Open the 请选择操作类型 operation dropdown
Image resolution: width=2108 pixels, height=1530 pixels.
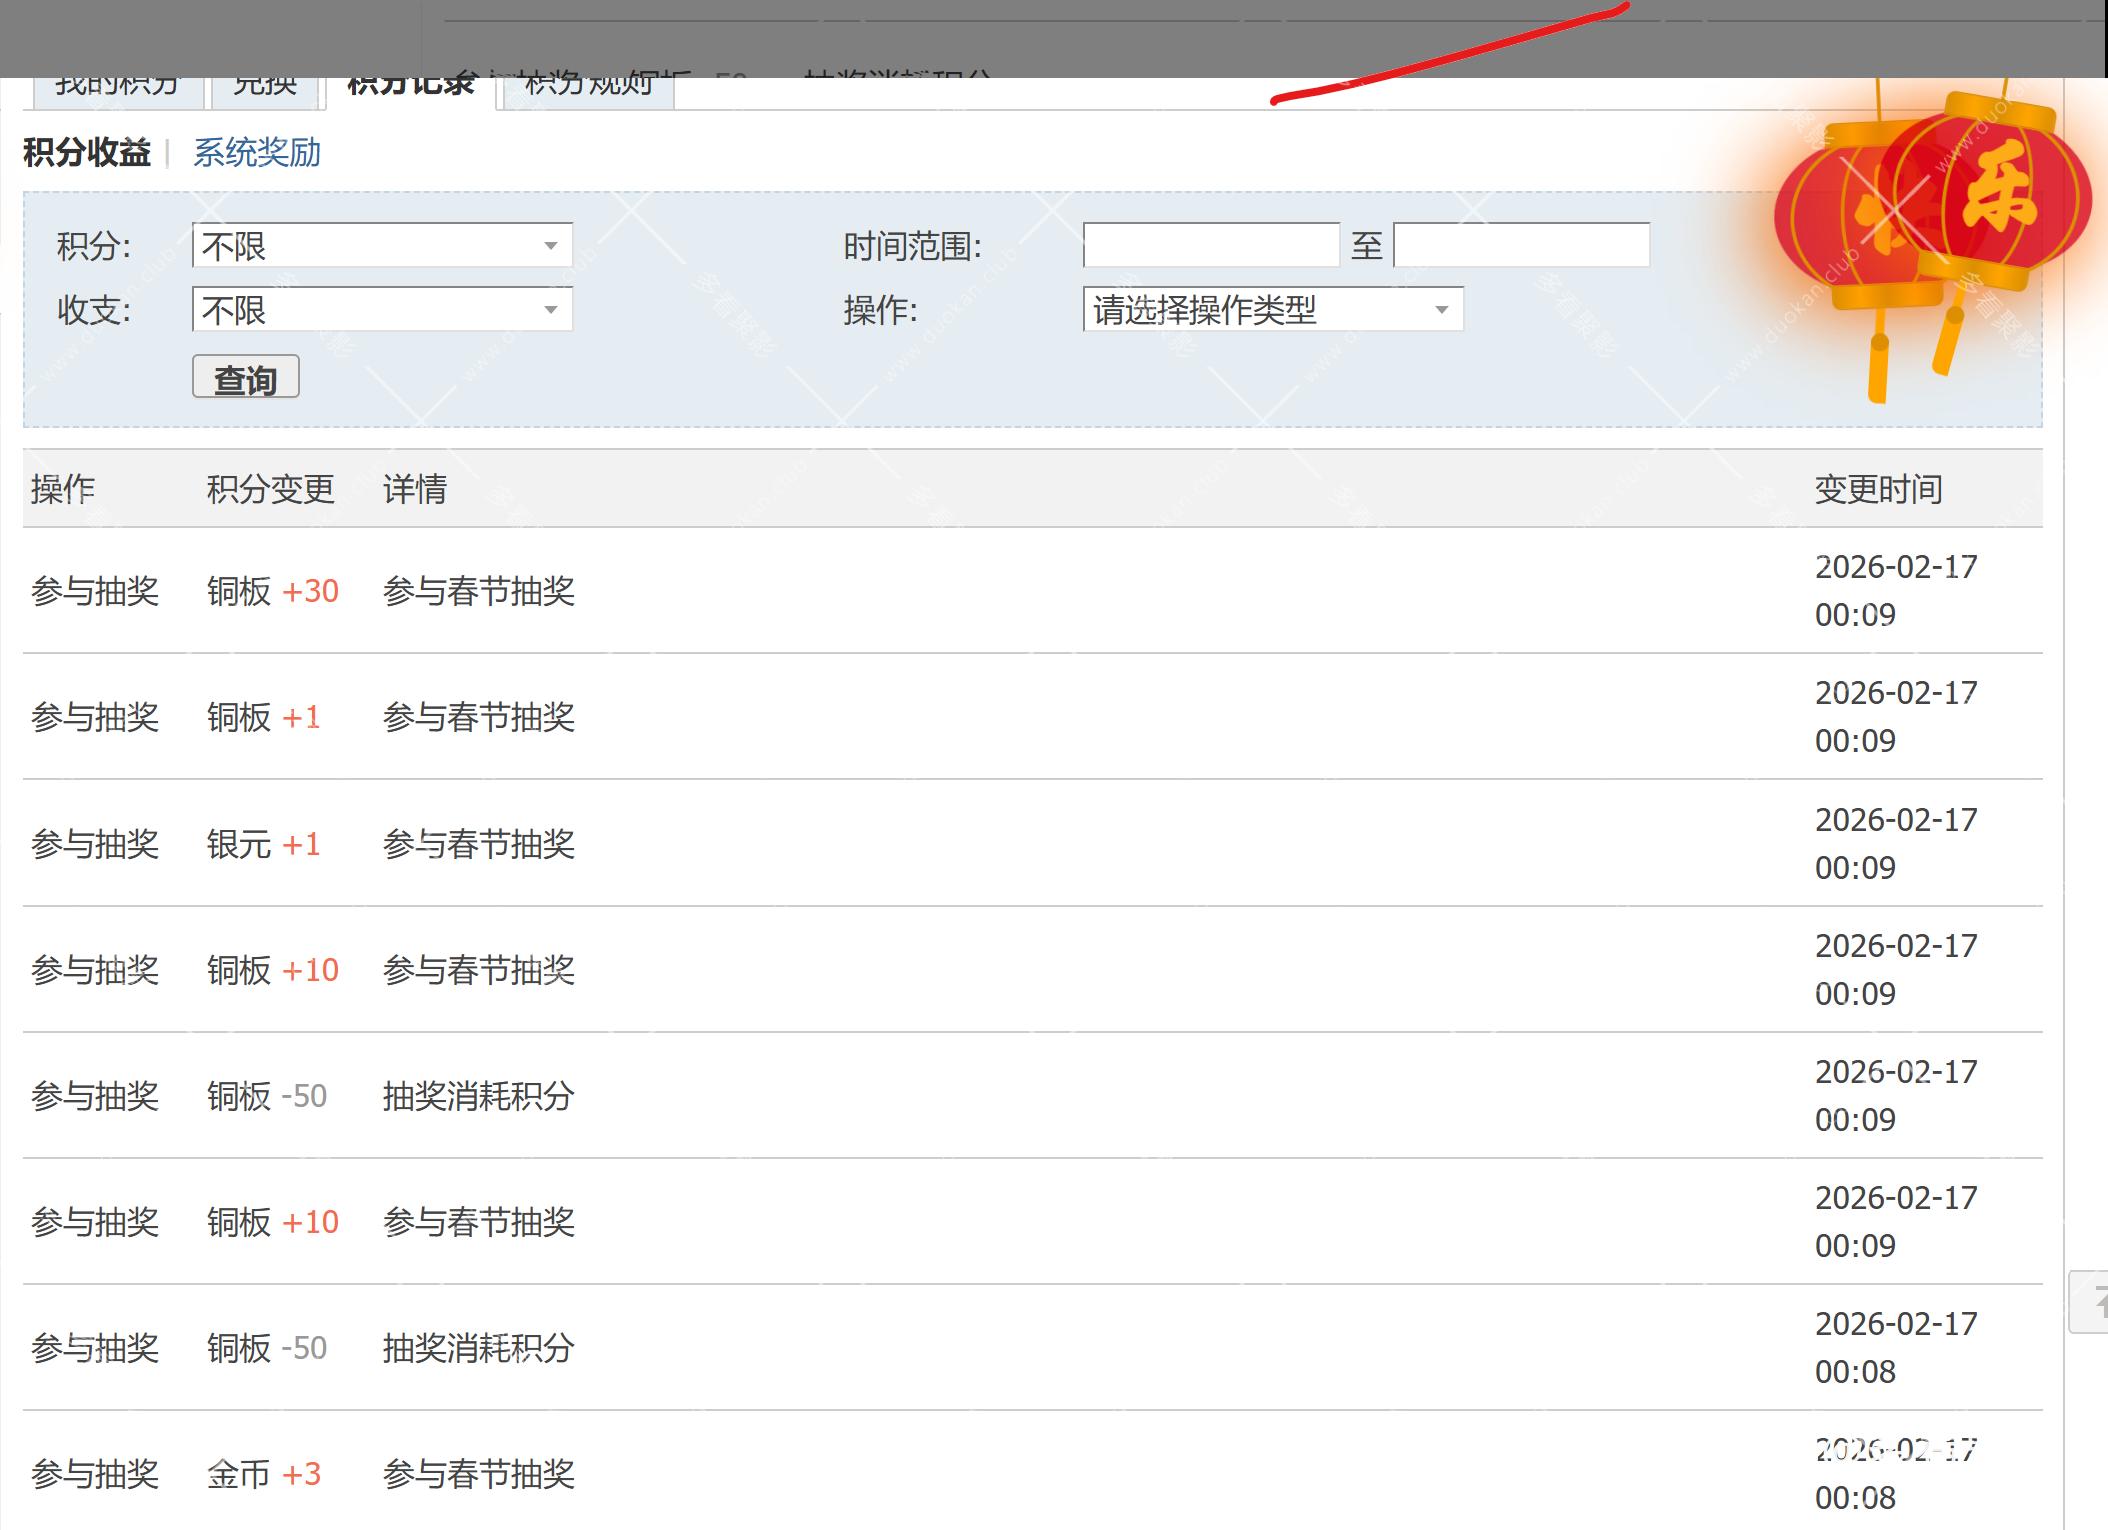(x=1272, y=310)
